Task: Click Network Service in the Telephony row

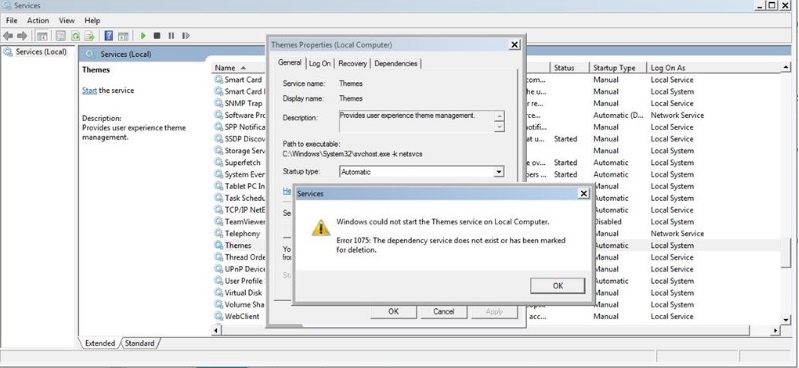Action: 677,233
